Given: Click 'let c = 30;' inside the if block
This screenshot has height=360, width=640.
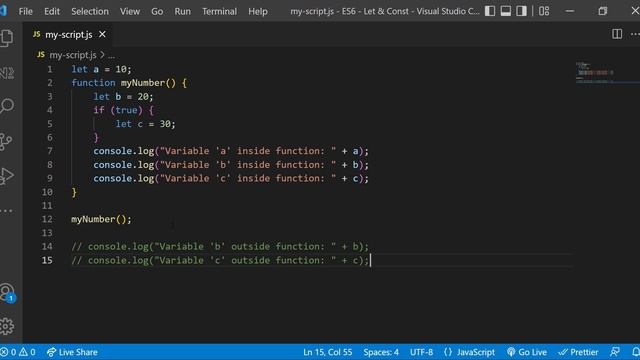Looking at the screenshot, I should 145,124.
